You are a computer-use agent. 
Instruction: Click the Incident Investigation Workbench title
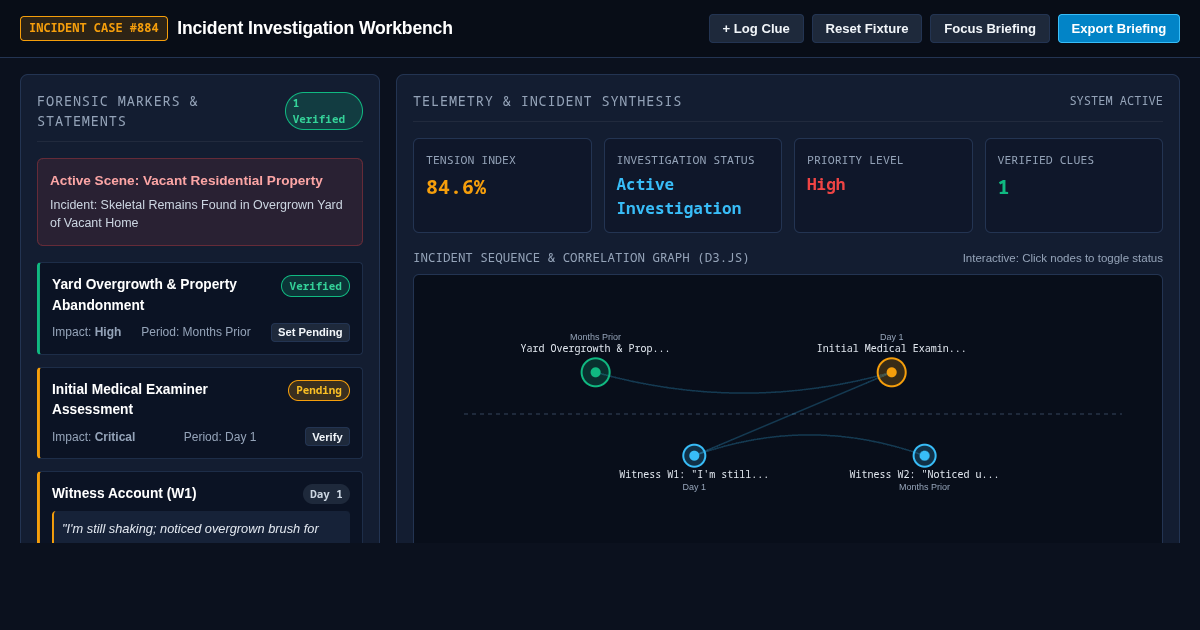point(315,28)
